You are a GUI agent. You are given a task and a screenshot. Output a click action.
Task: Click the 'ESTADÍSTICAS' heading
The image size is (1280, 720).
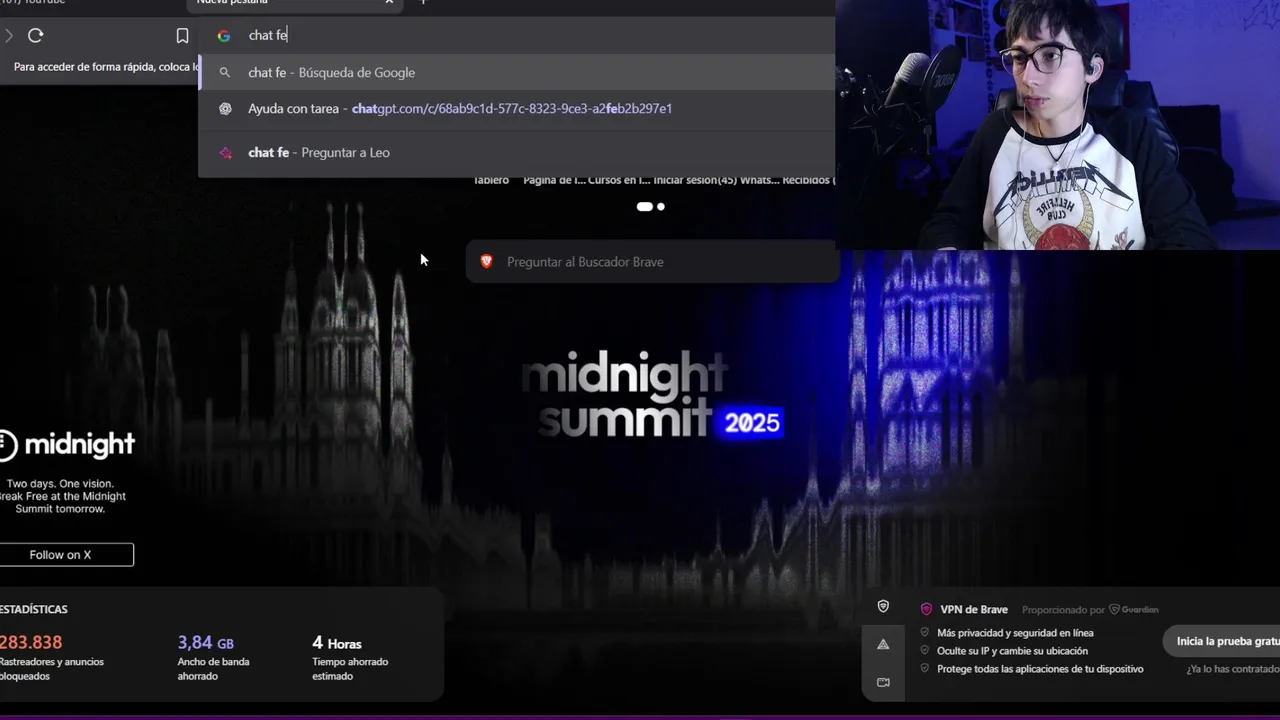pos(34,610)
